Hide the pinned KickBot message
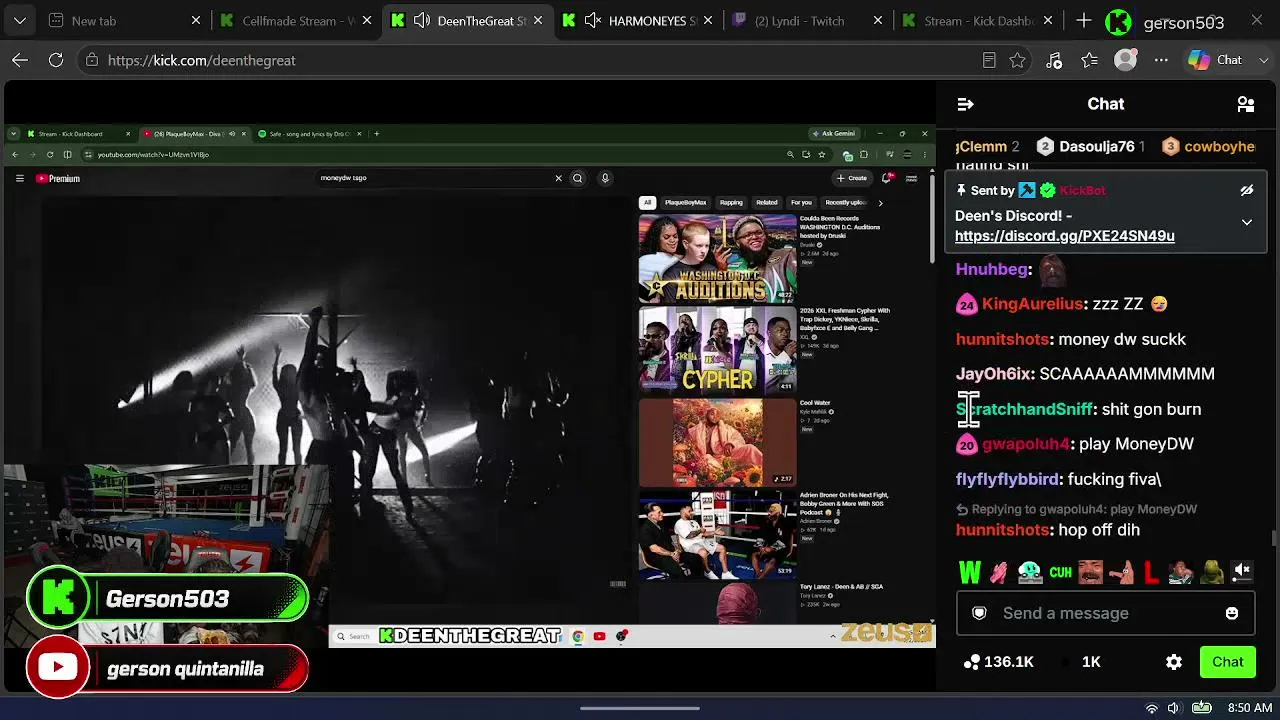 pyautogui.click(x=1247, y=190)
